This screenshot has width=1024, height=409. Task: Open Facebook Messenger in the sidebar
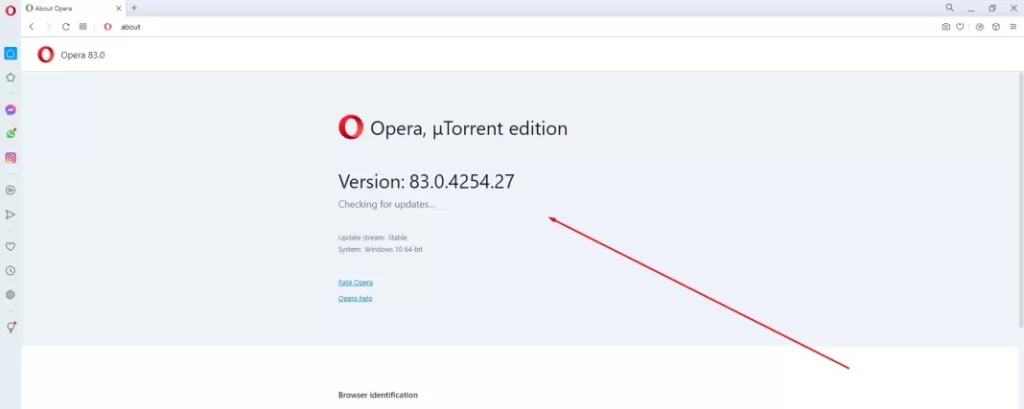click(x=10, y=110)
